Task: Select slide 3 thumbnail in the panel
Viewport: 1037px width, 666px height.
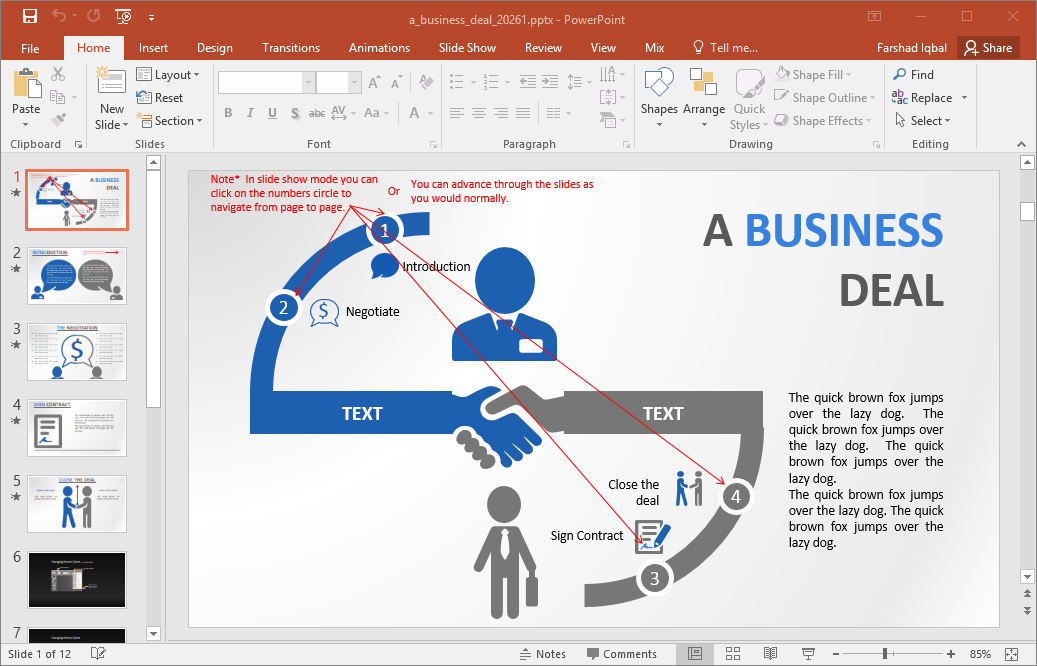Action: [77, 351]
